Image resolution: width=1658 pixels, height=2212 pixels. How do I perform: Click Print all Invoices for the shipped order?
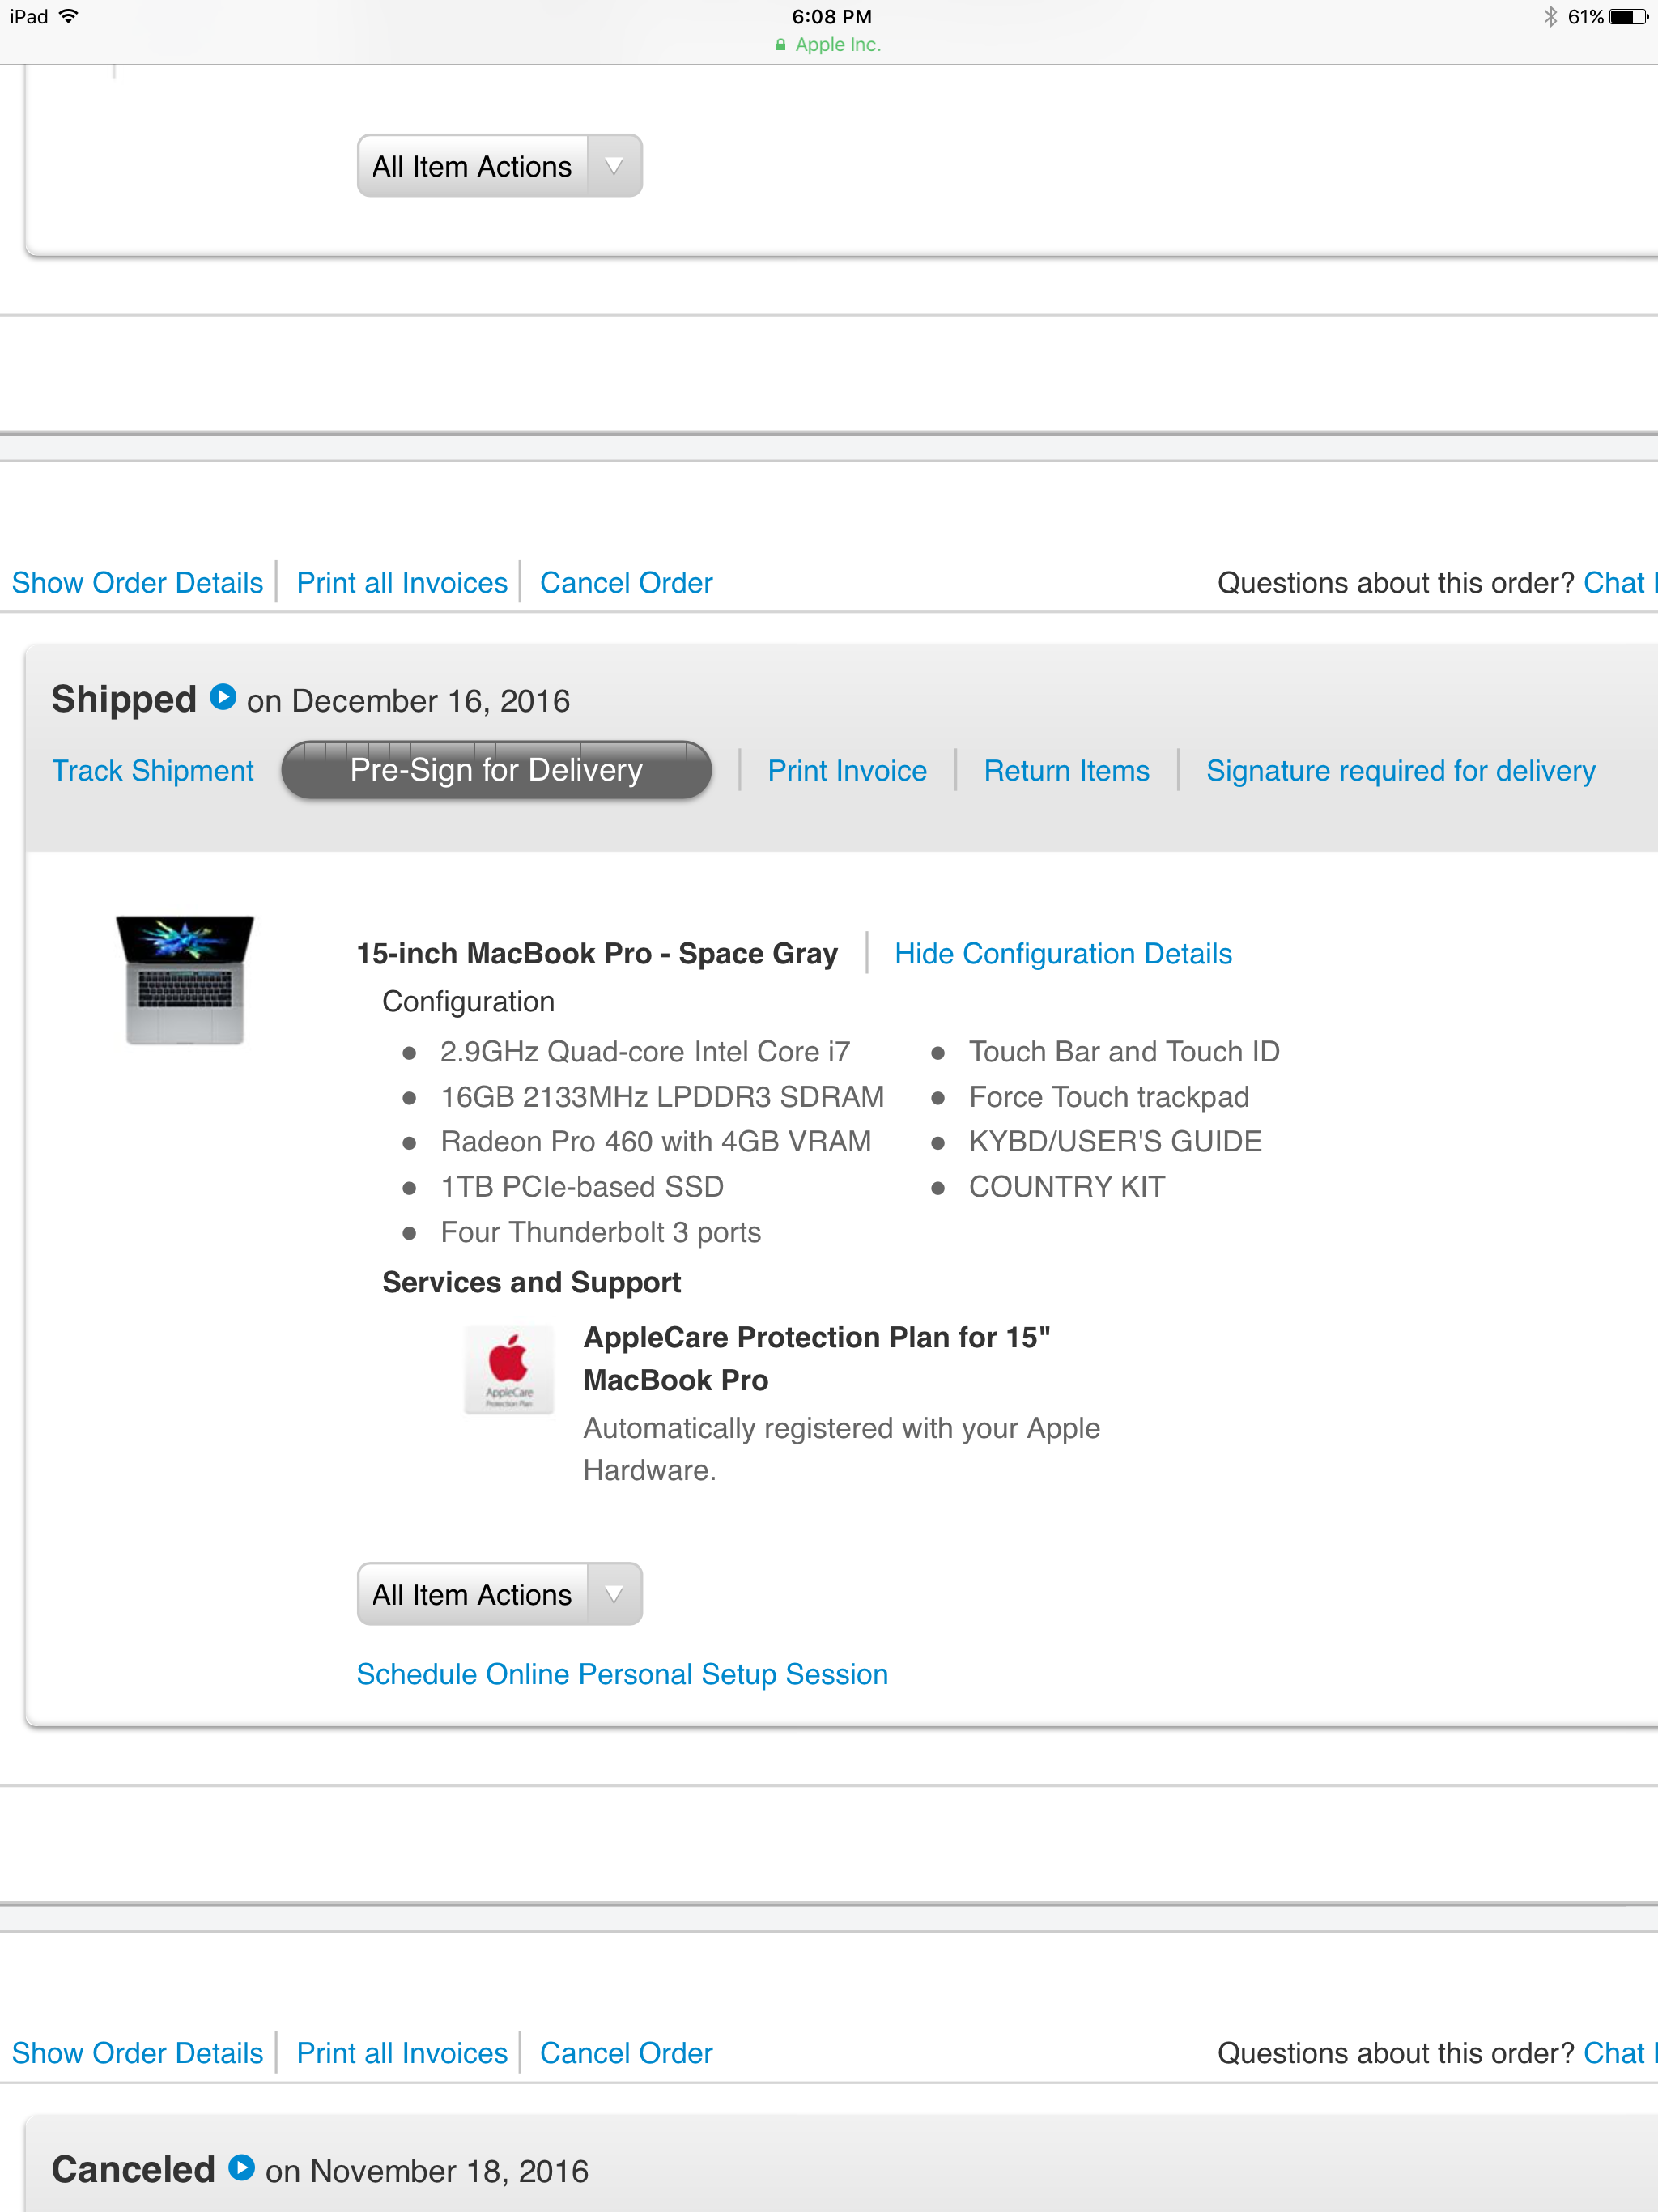[x=402, y=582]
